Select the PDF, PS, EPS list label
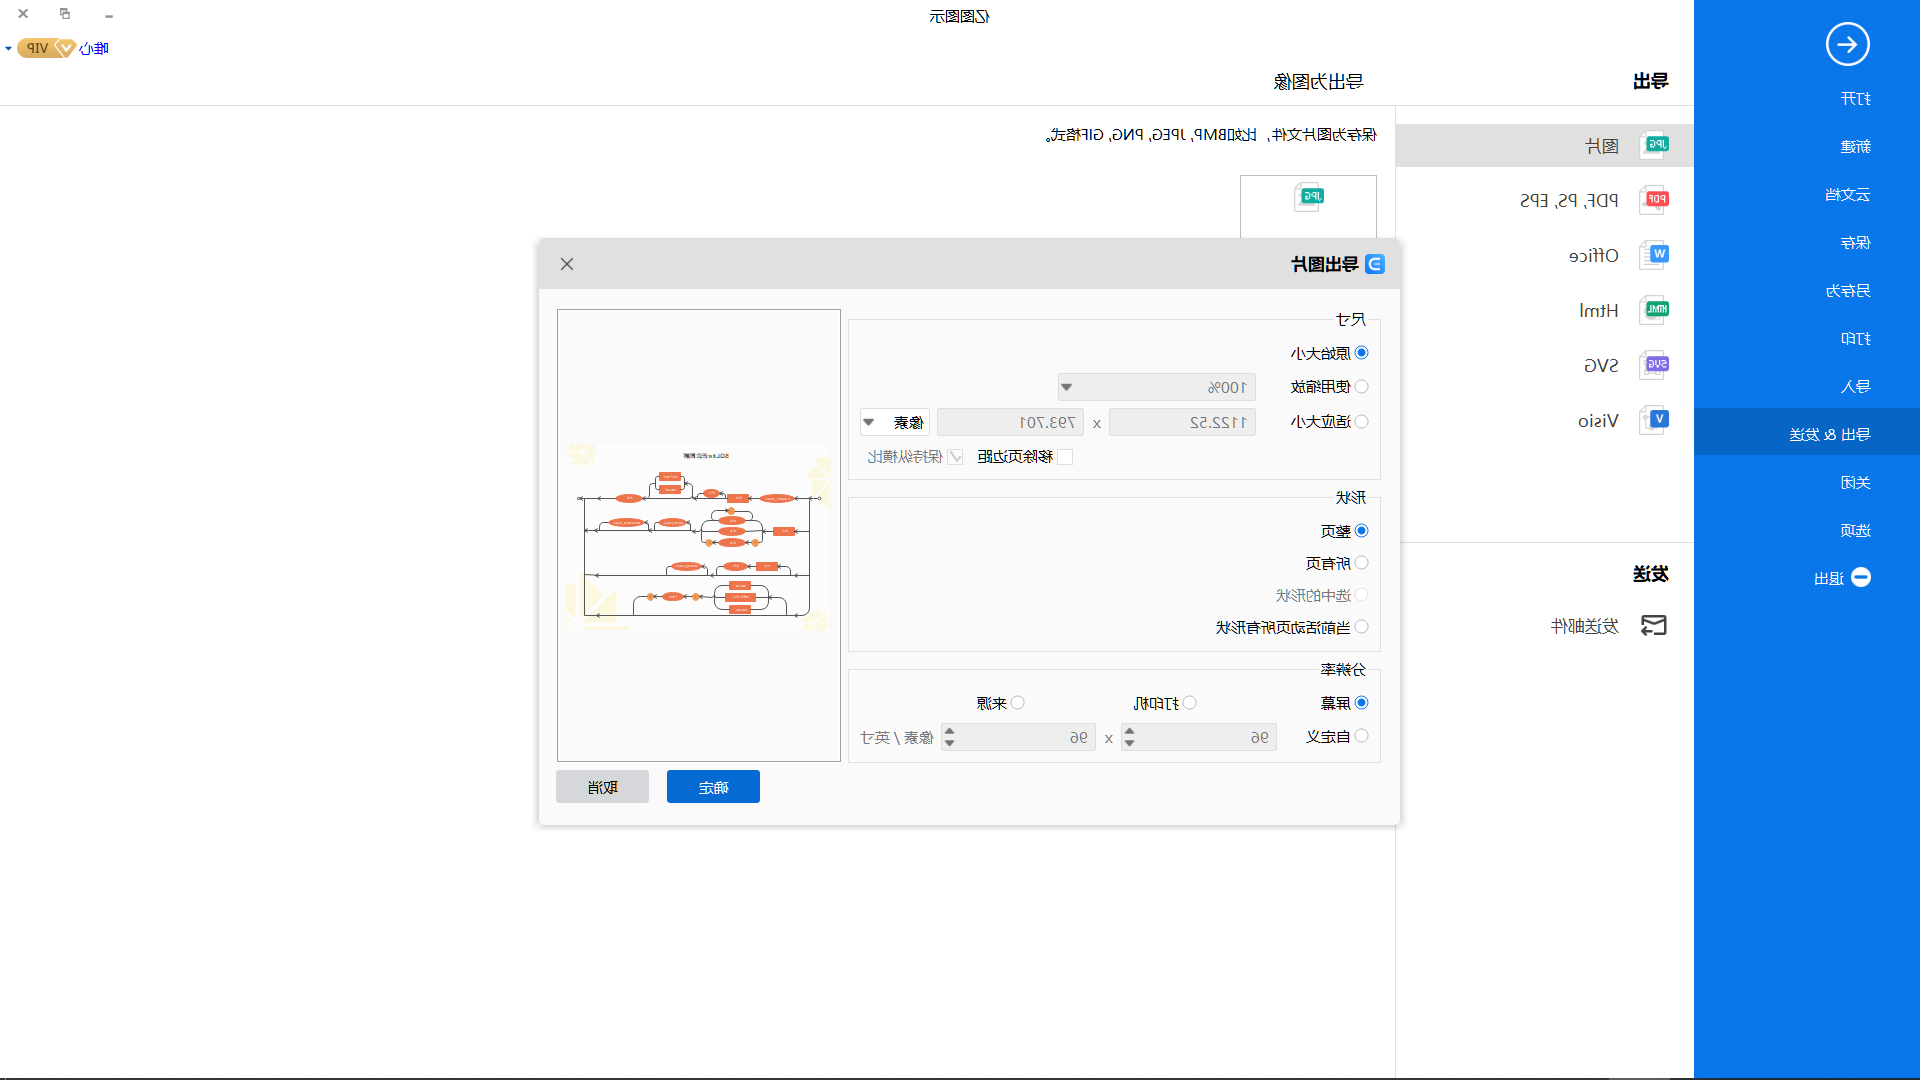 [1569, 201]
